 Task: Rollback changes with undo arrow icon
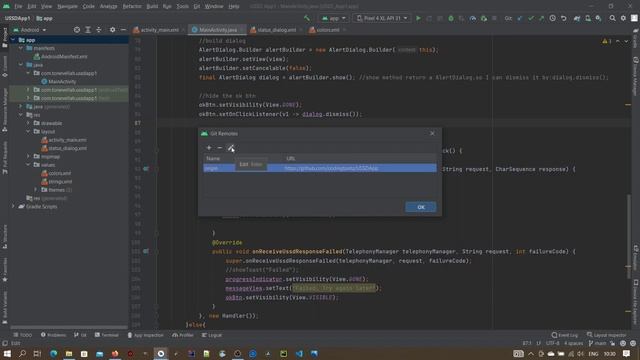pyautogui.click(x=563, y=18)
